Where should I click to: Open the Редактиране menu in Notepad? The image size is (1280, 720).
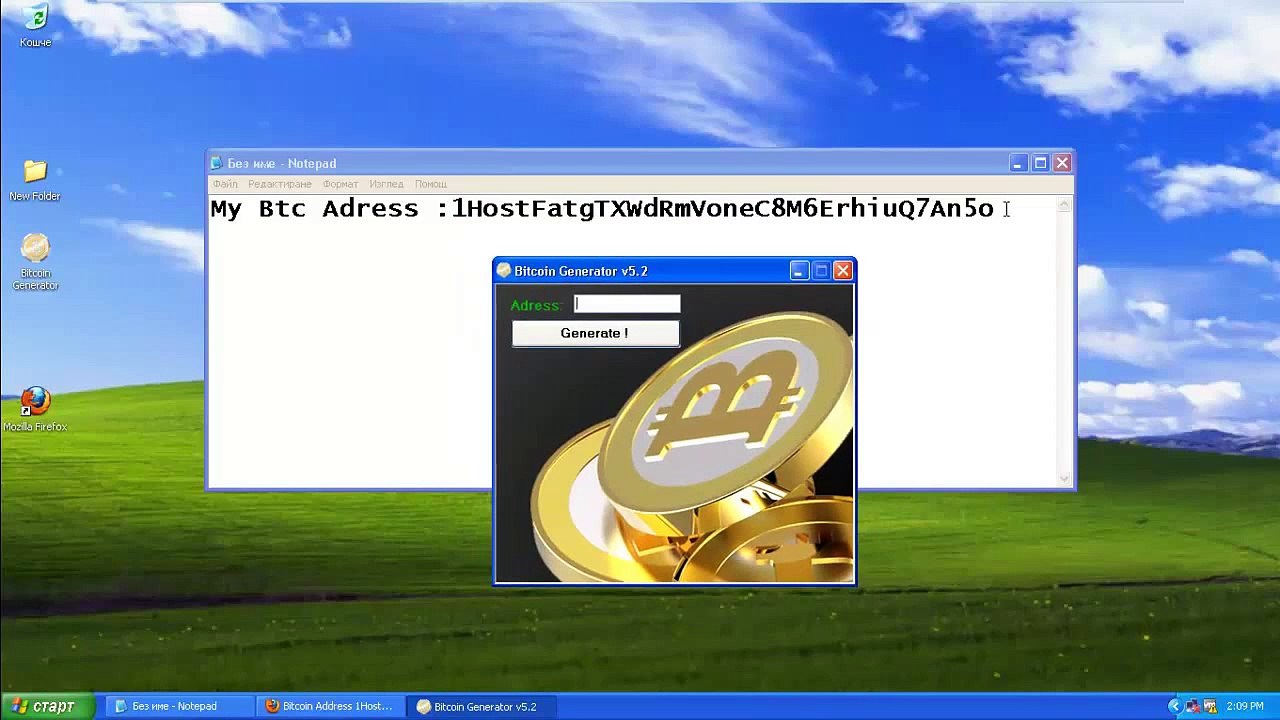(x=280, y=184)
